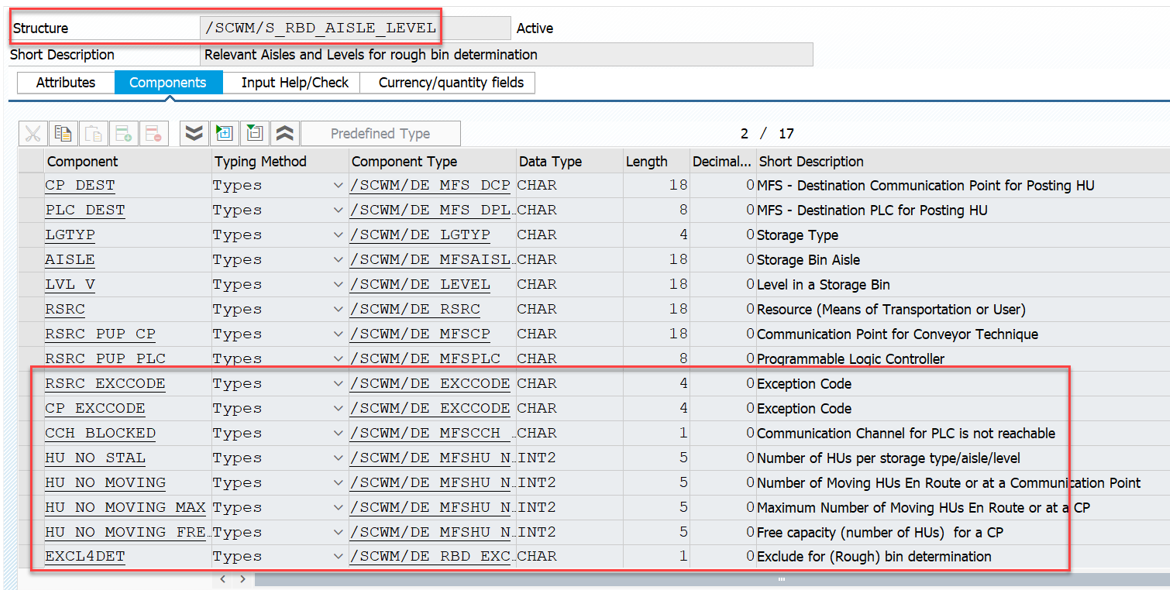Click the row selector for LGTYP
The height and width of the screenshot is (590, 1170).
pos(31,235)
